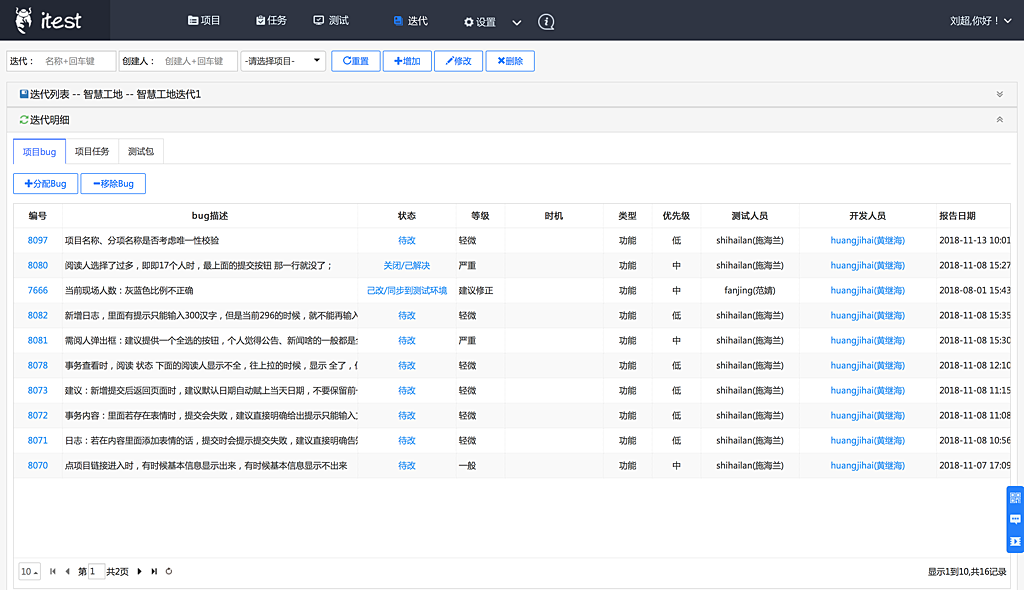This screenshot has width=1024, height=590.
Task: Click the 增加 add button
Action: 407,61
